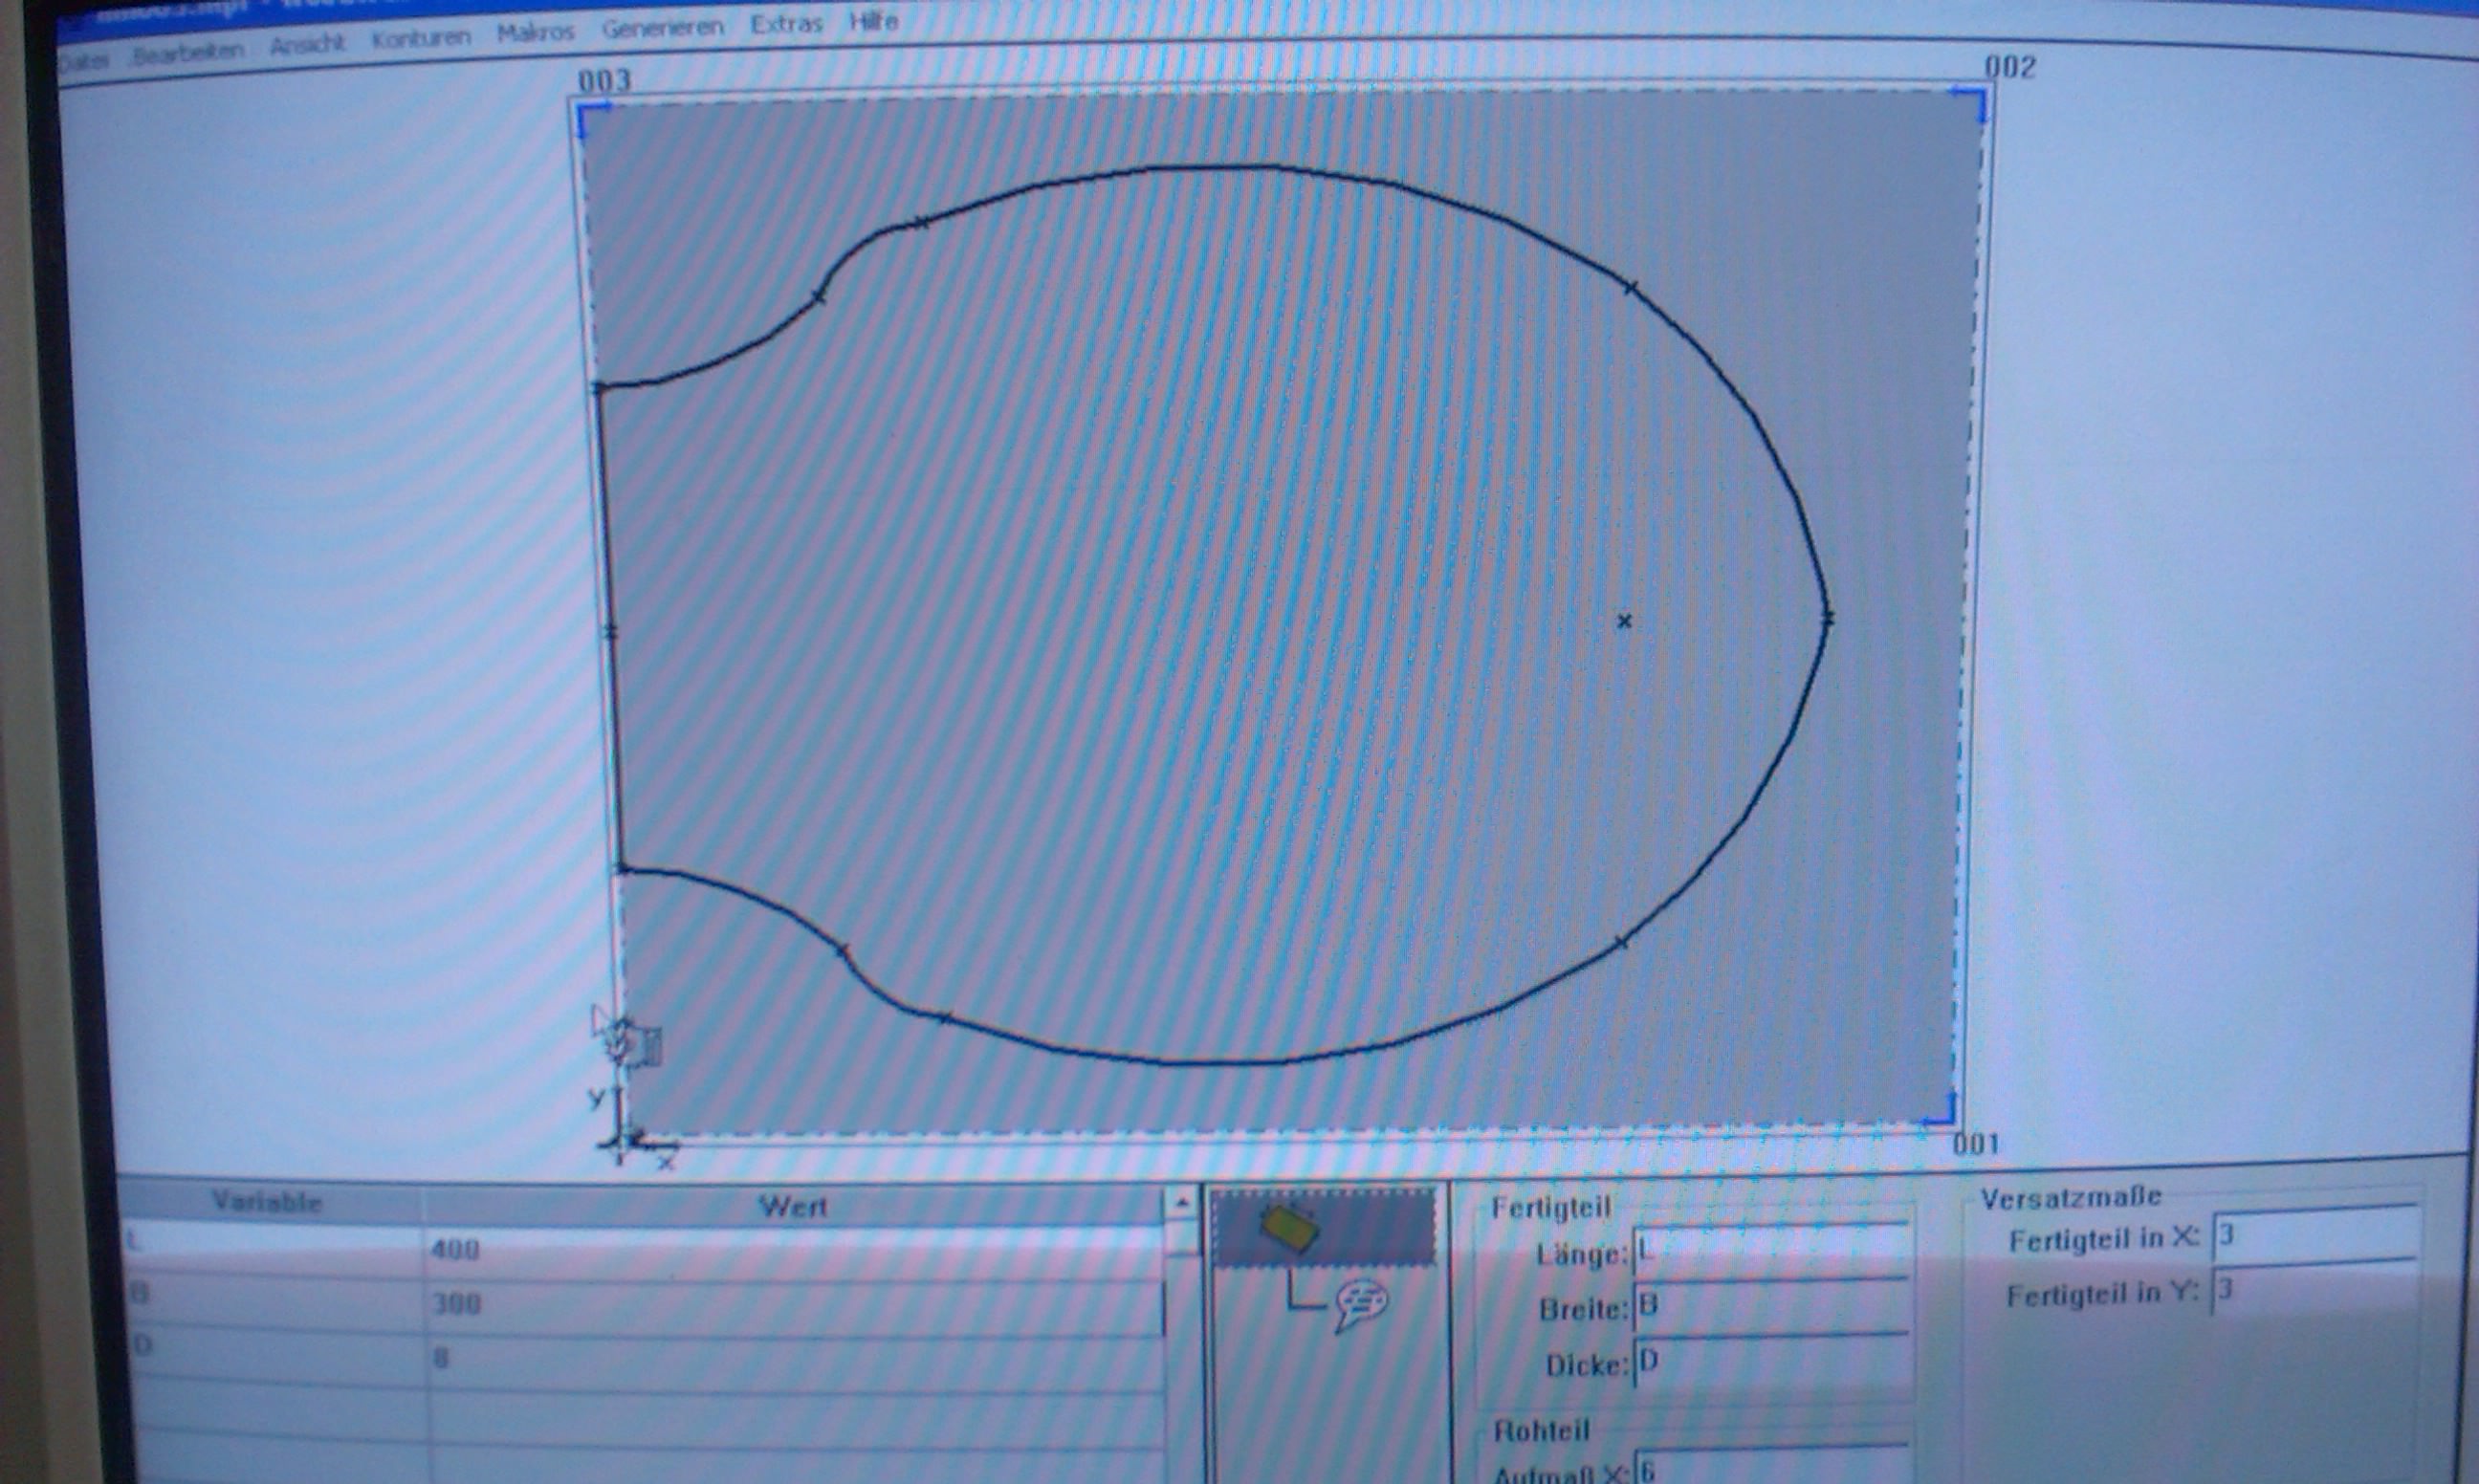This screenshot has width=2479, height=1484.
Task: Click the Breite input field
Action: pyautogui.click(x=1770, y=1307)
